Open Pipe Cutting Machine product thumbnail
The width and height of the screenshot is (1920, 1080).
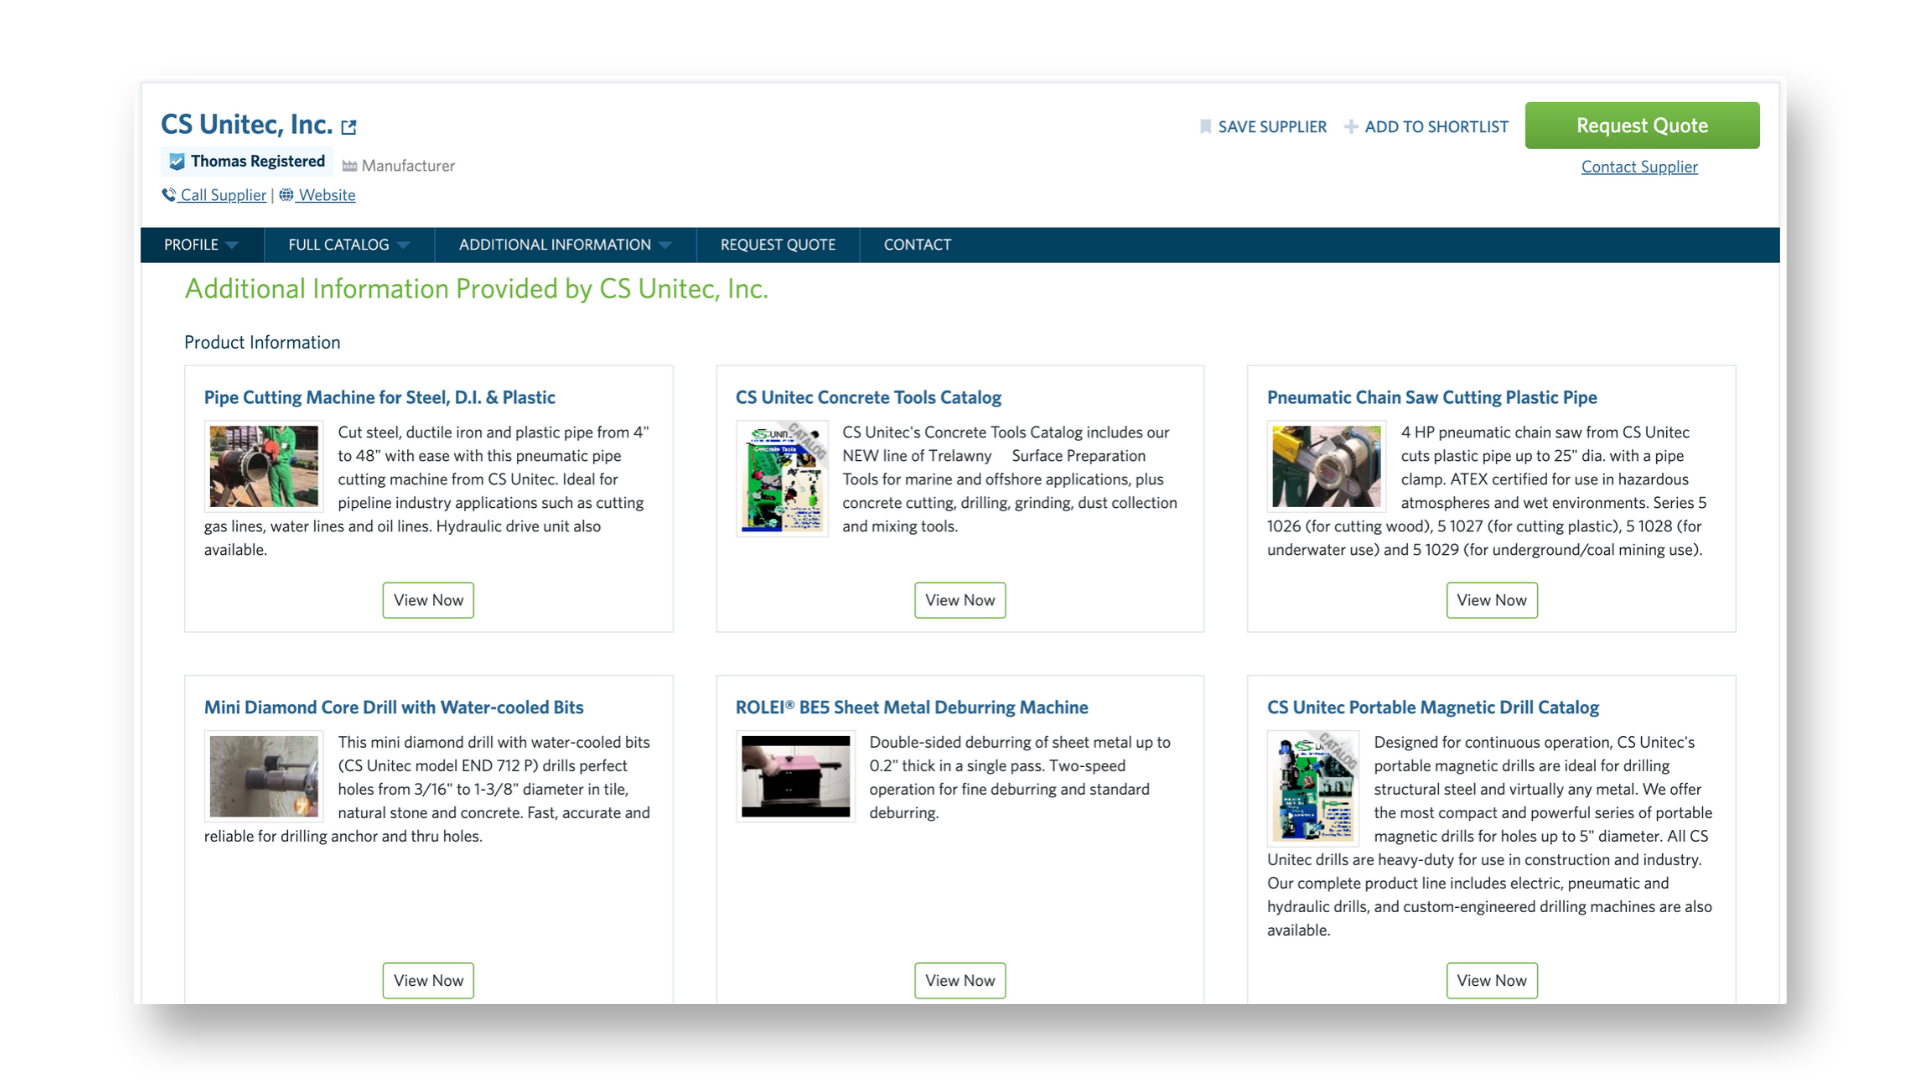tap(264, 466)
